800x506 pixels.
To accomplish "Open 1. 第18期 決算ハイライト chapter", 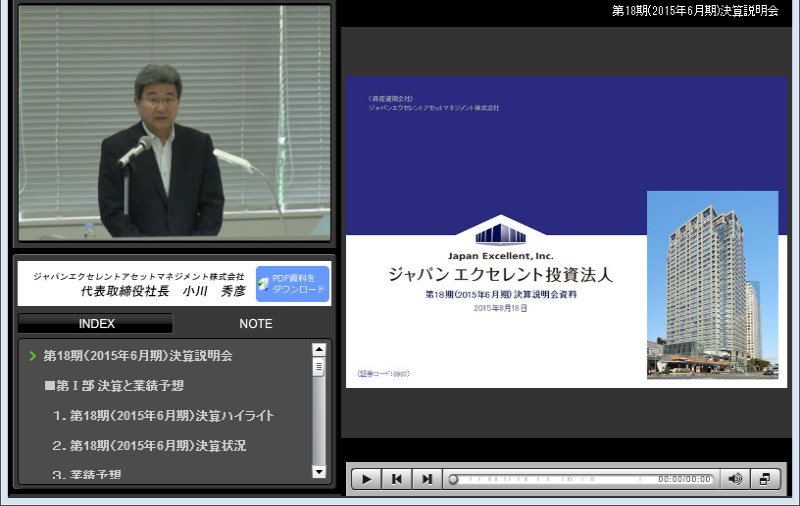I will coord(163,416).
